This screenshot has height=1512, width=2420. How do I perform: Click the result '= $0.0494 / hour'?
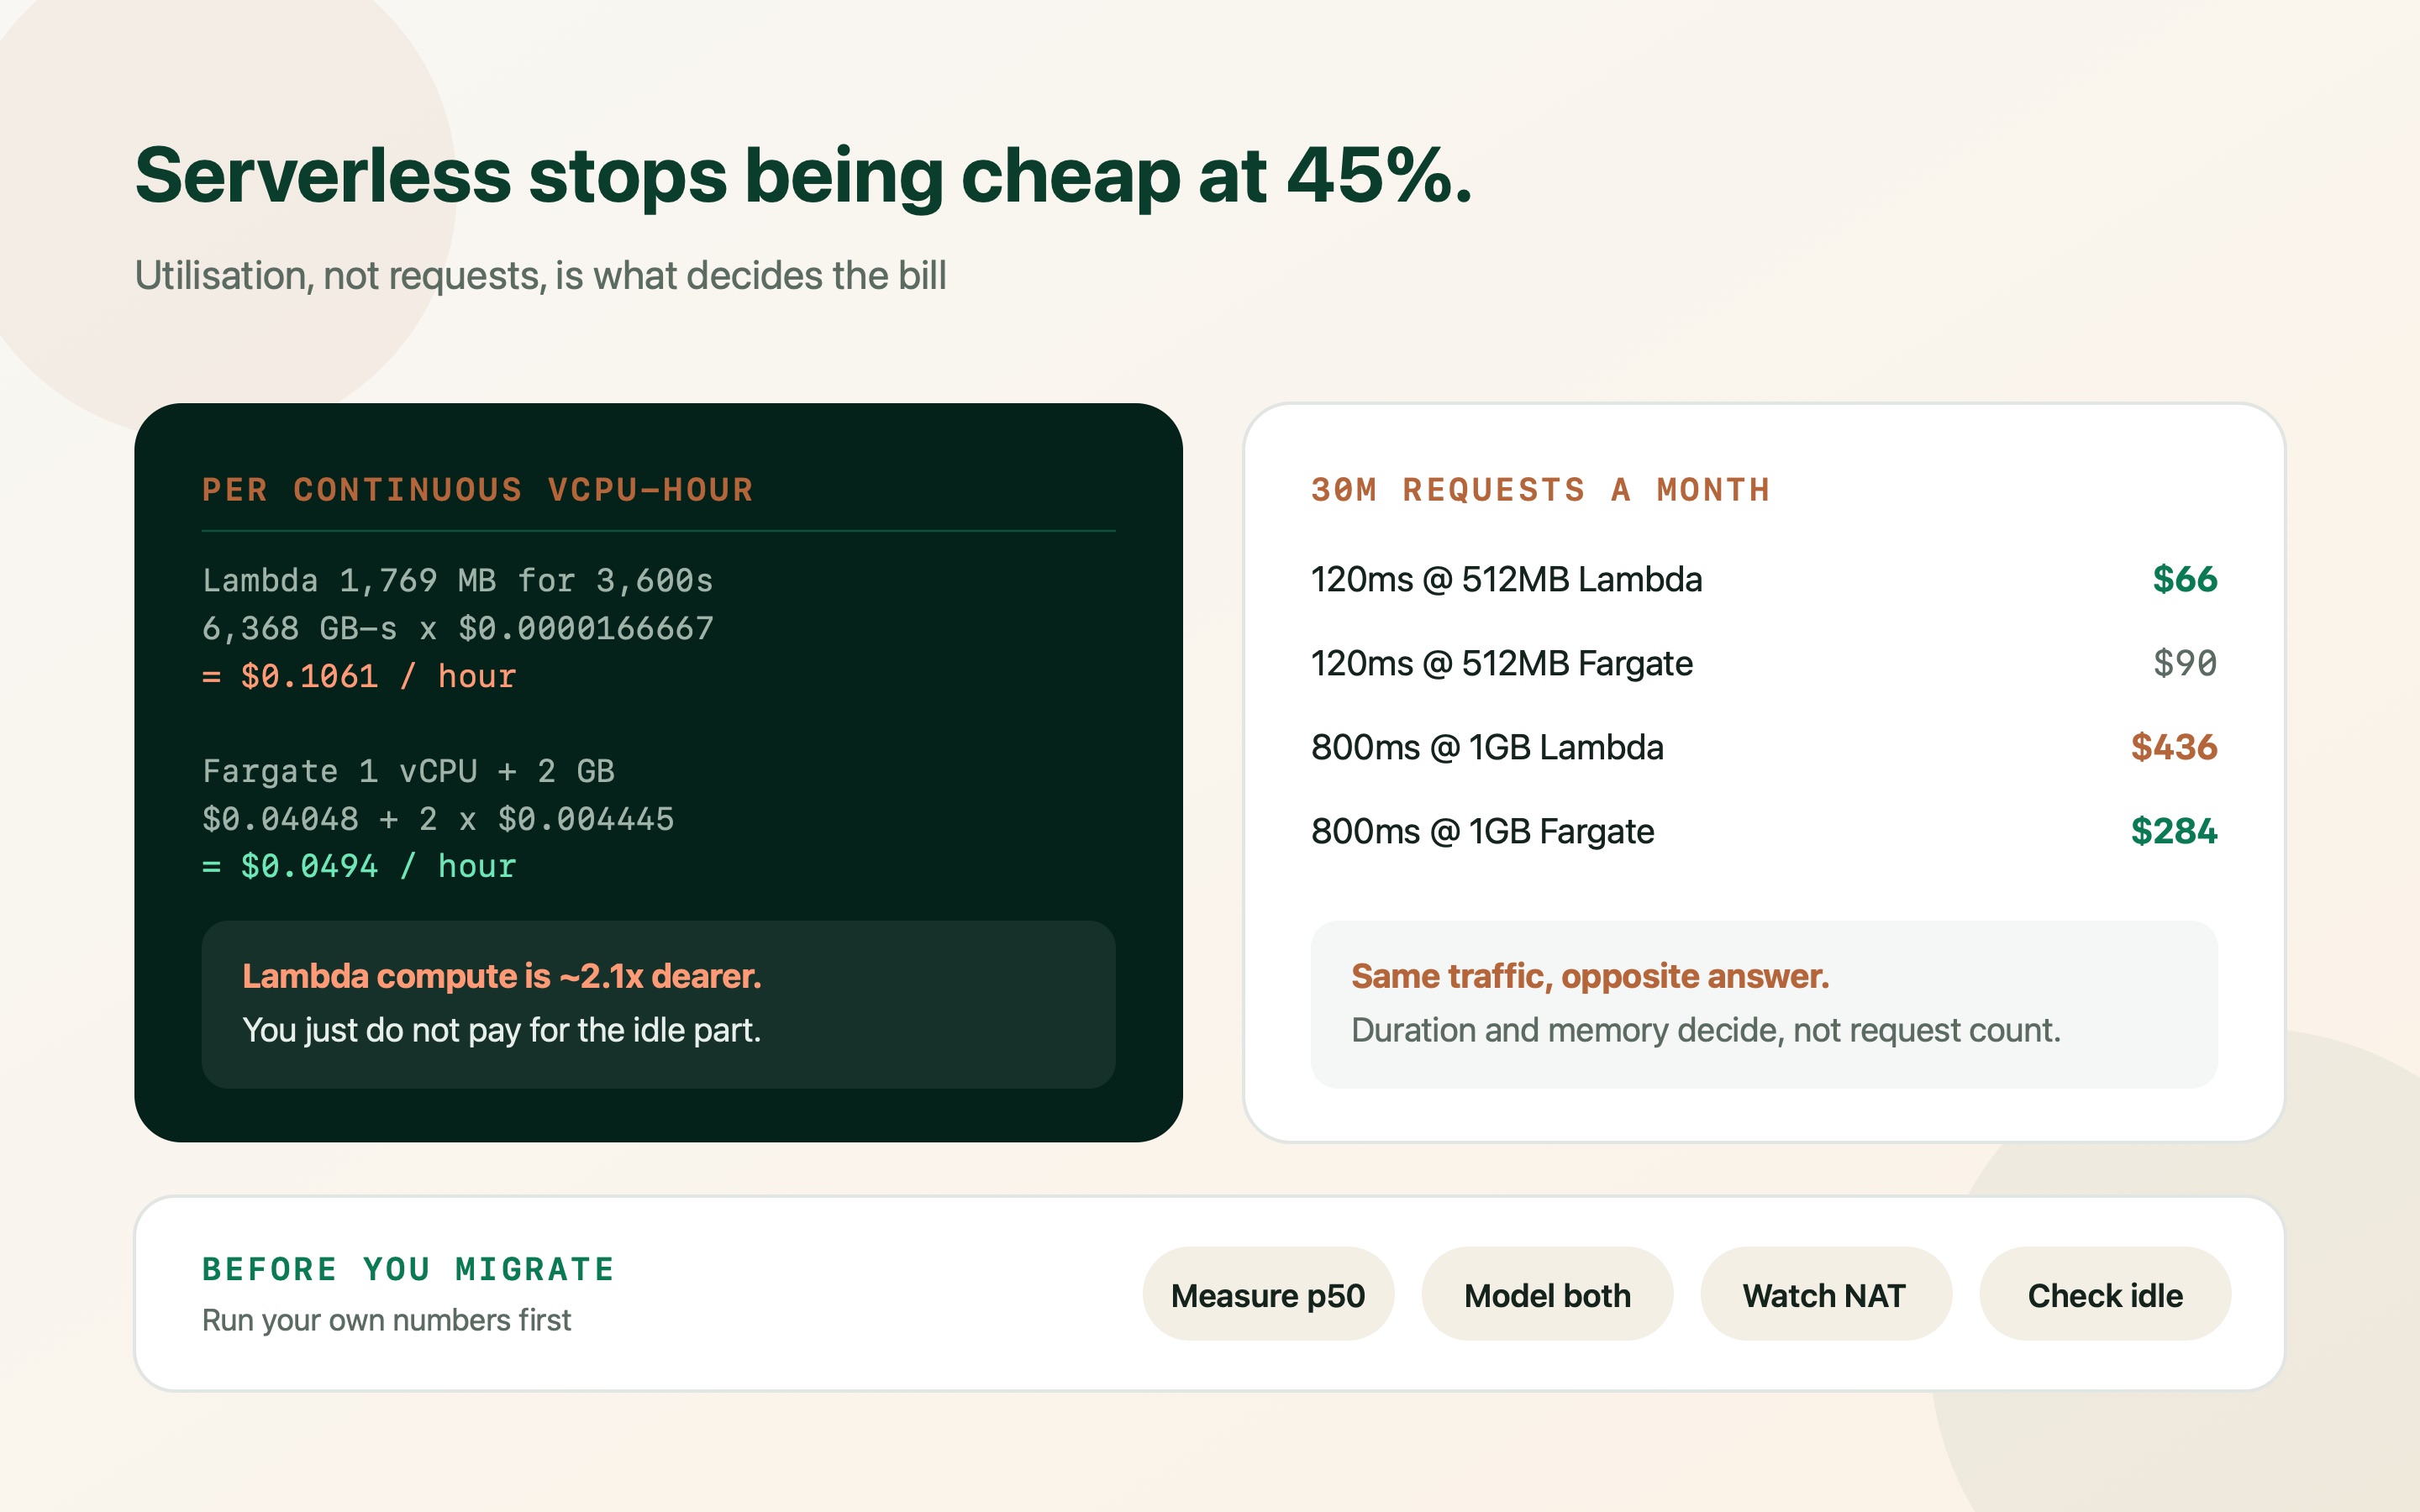pyautogui.click(x=359, y=866)
